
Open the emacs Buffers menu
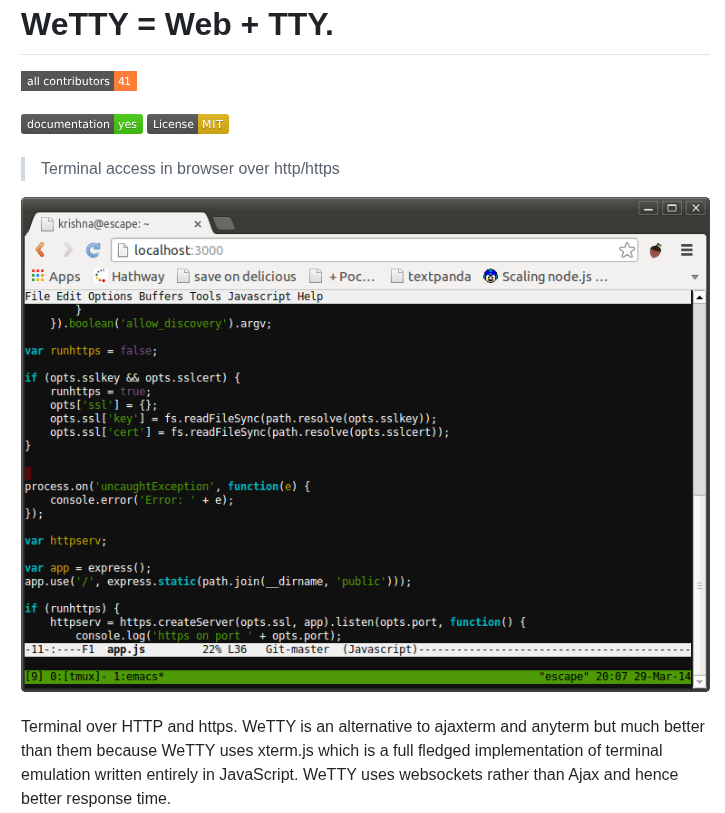[161, 296]
